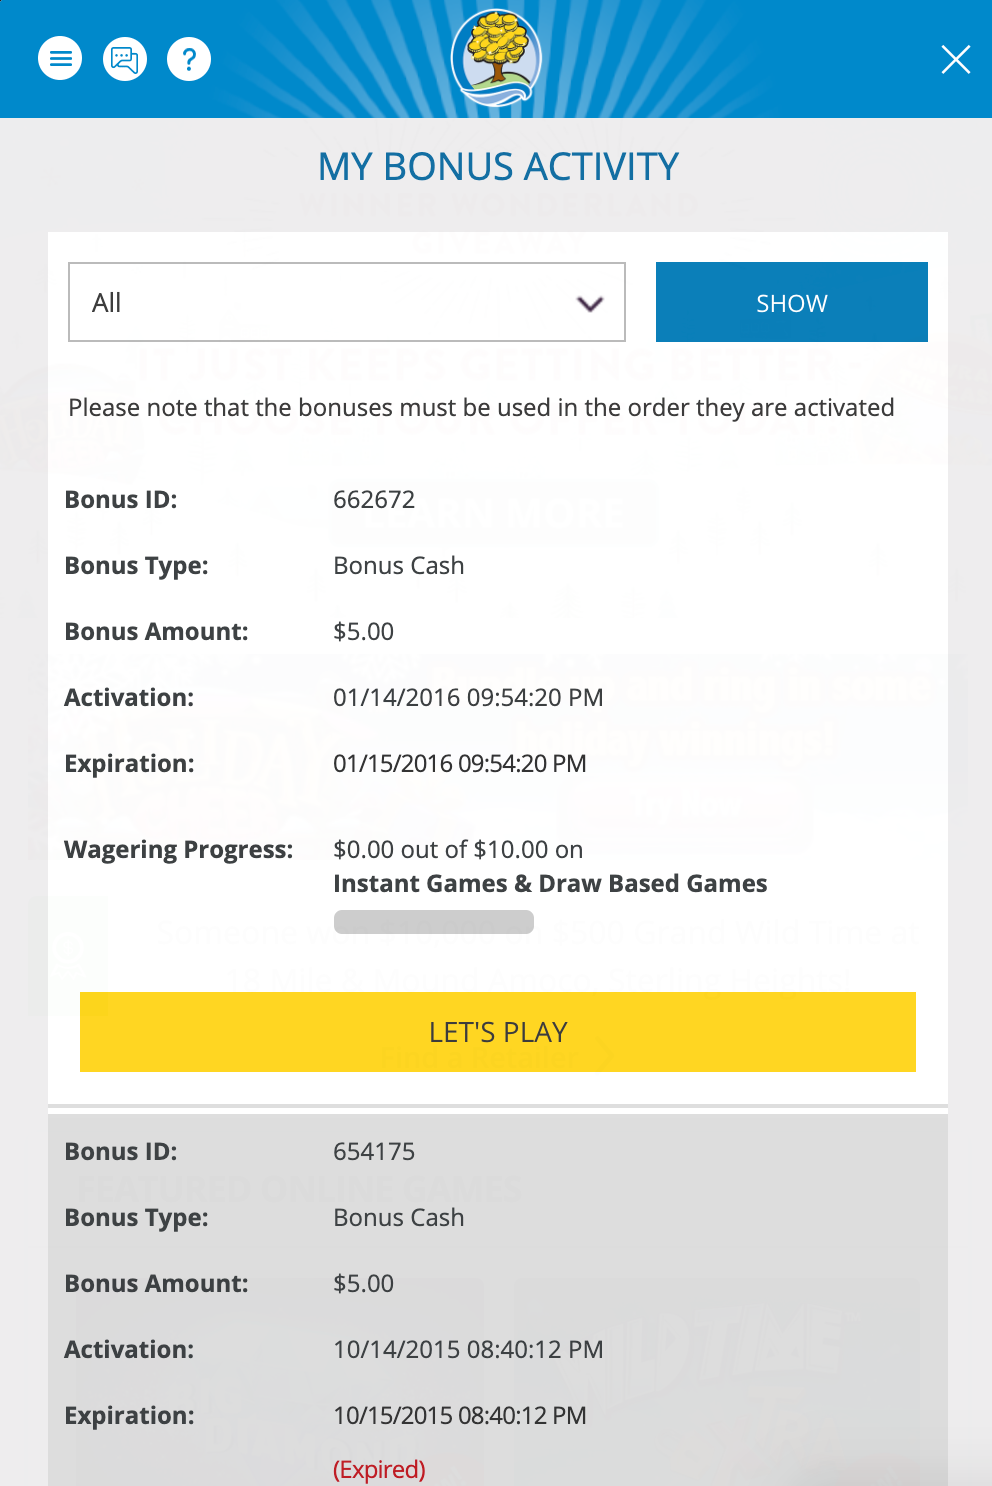Select Instant Games & Draw Based Games text
Image resolution: width=992 pixels, height=1486 pixels.
(550, 883)
